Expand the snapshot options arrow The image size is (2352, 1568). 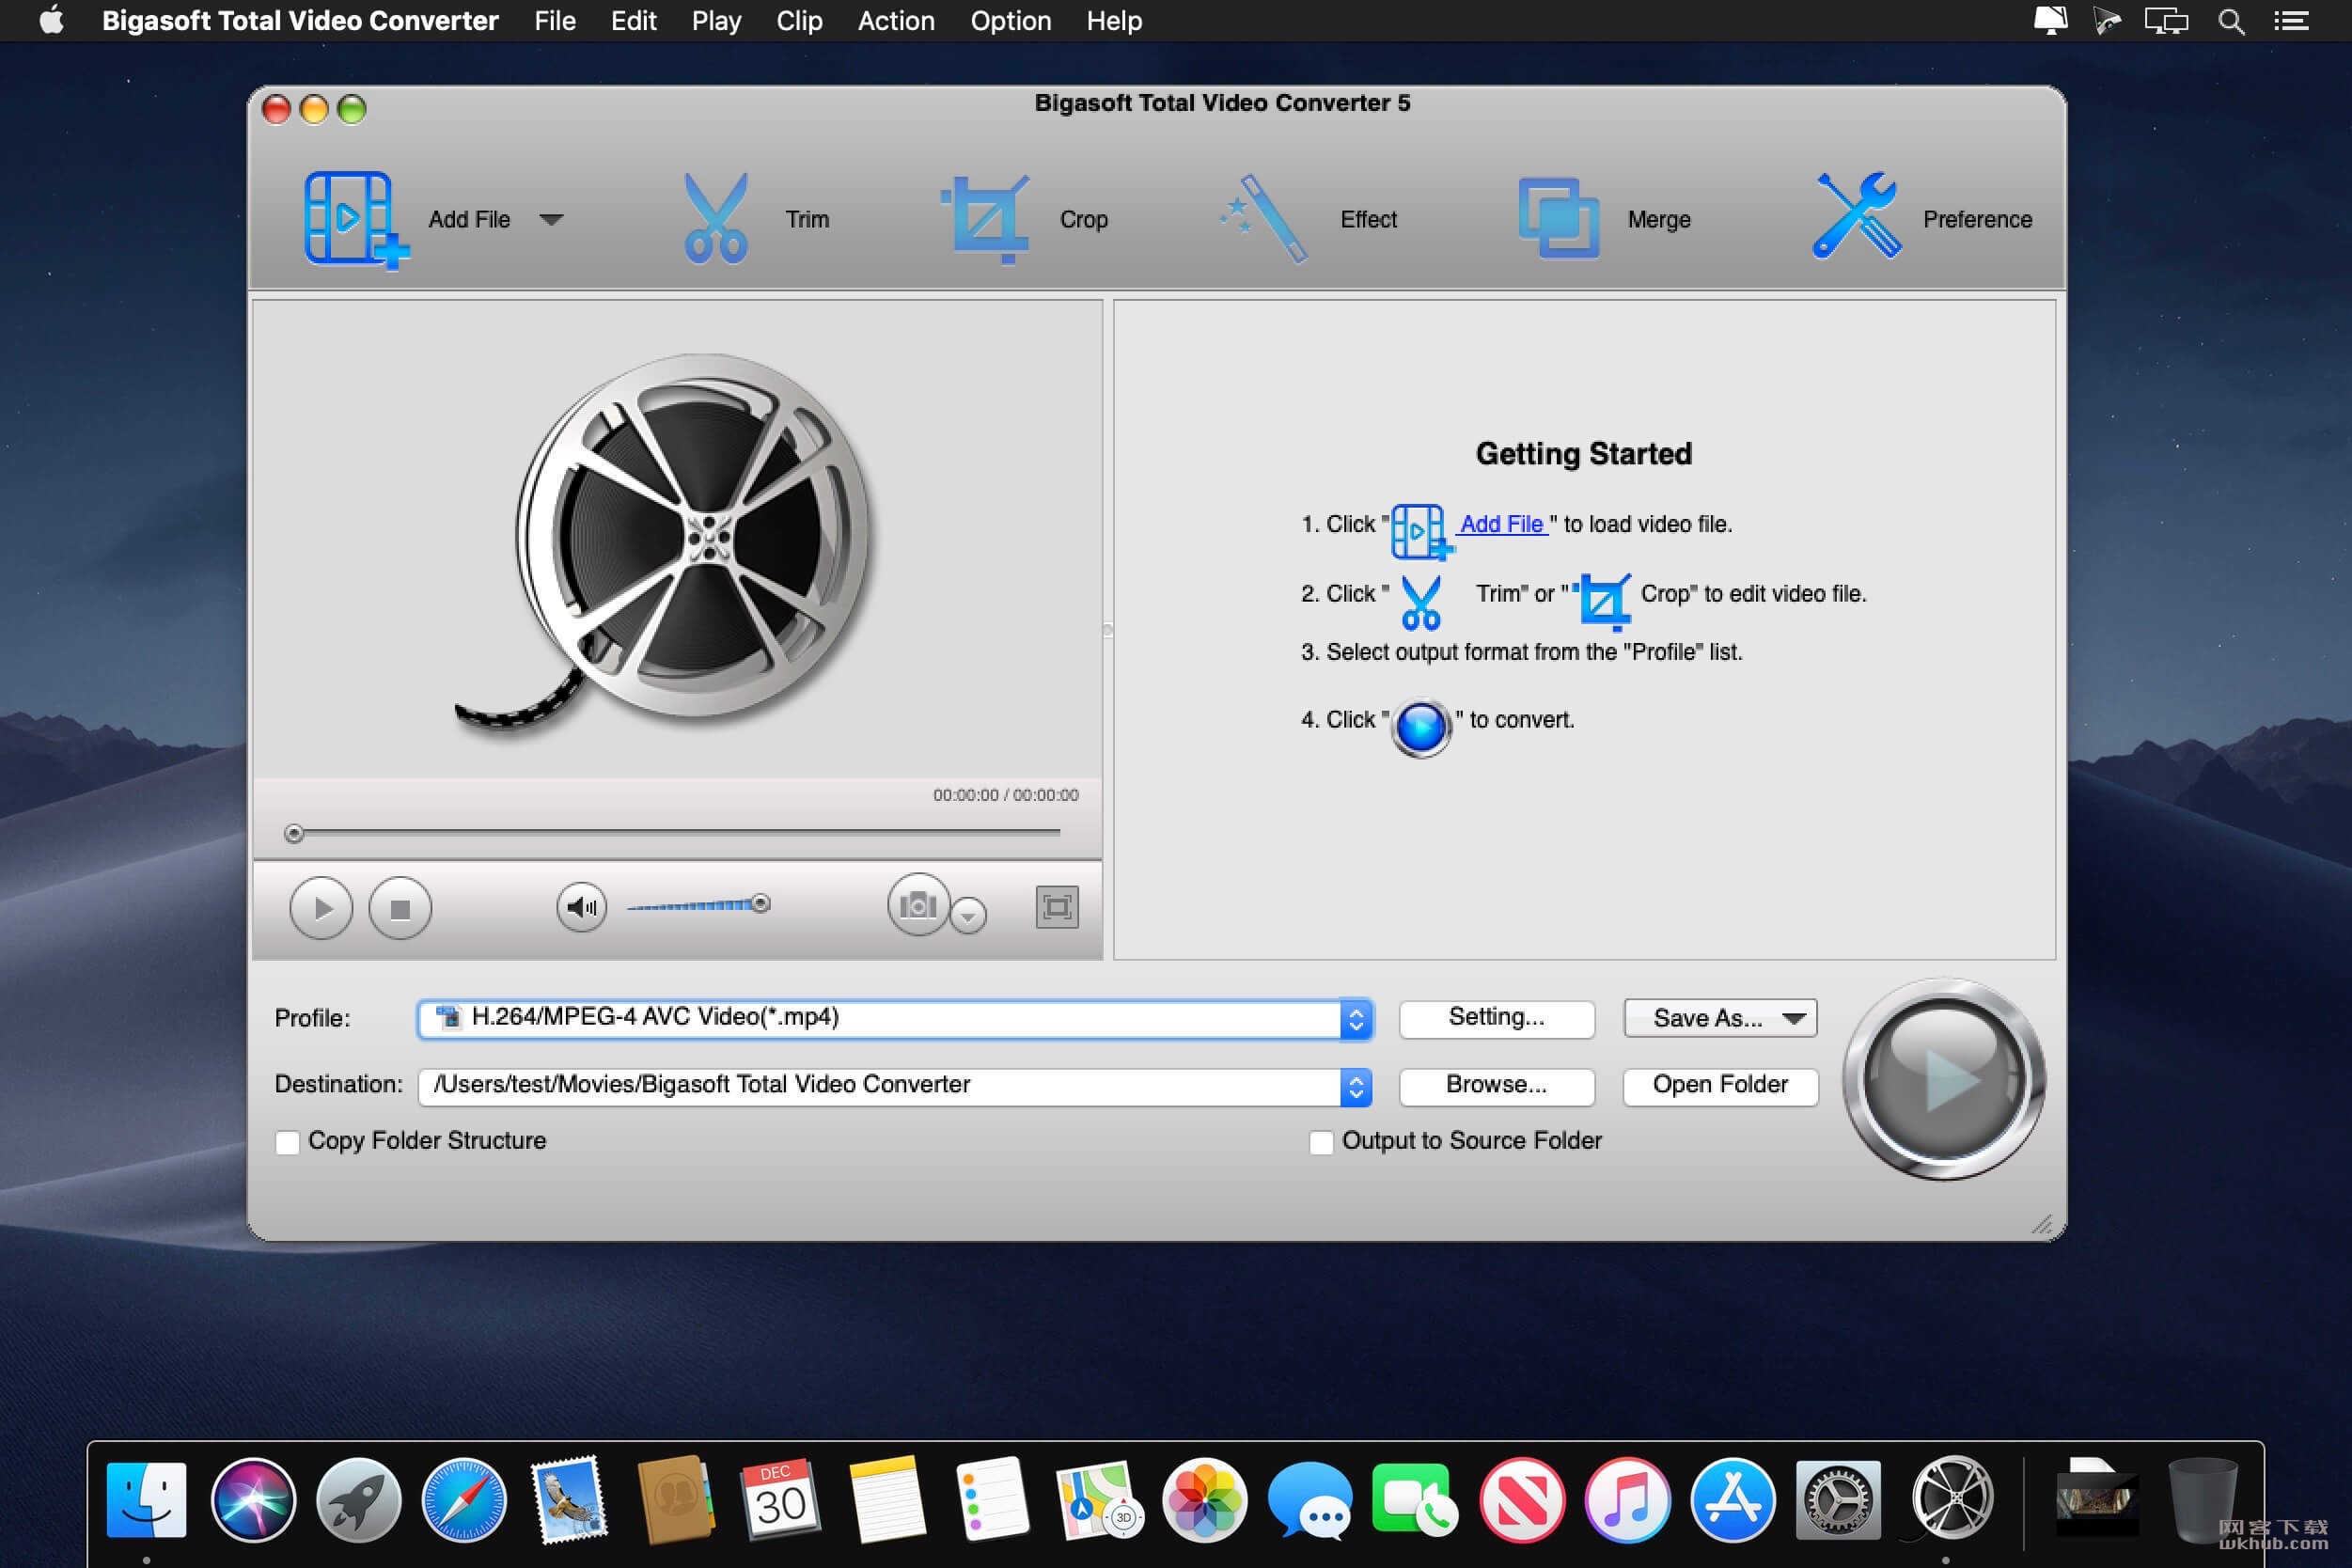click(x=968, y=915)
